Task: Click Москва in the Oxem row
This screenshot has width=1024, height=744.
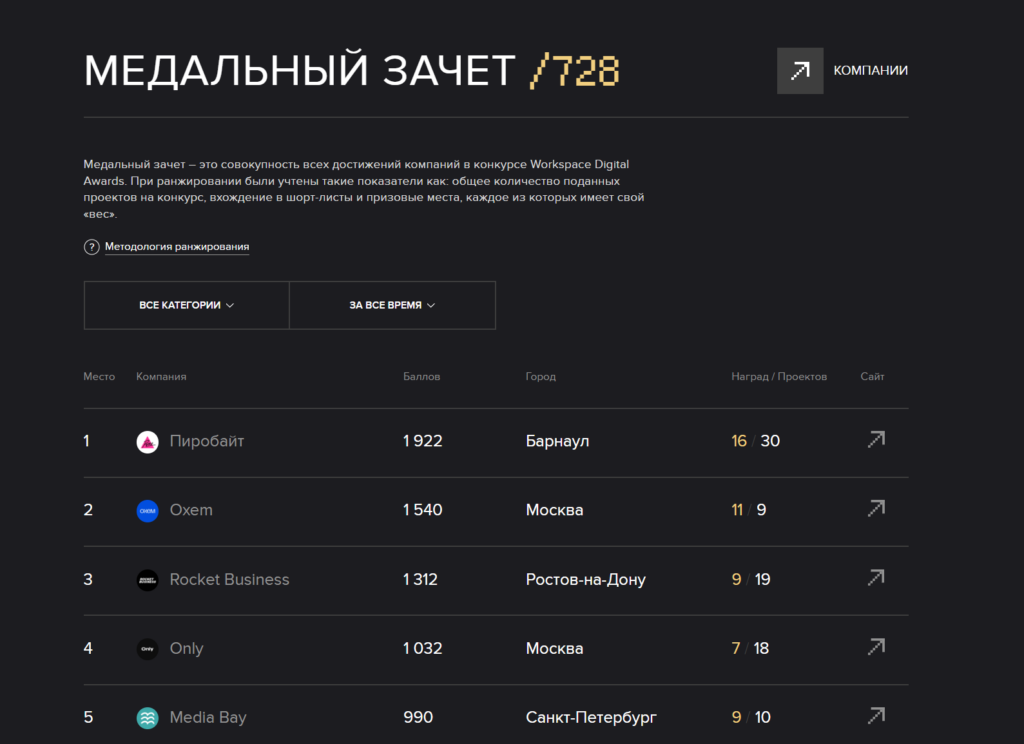Action: coord(554,510)
